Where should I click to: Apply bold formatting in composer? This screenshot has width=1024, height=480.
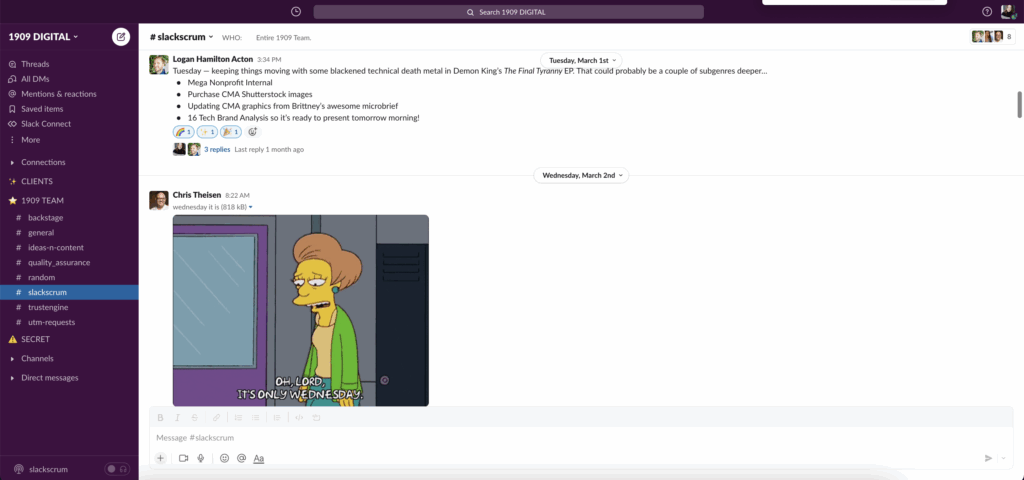161,417
